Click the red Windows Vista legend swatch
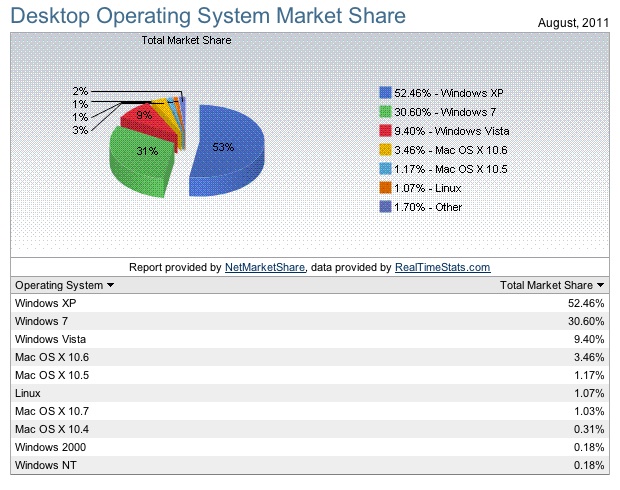 point(386,130)
